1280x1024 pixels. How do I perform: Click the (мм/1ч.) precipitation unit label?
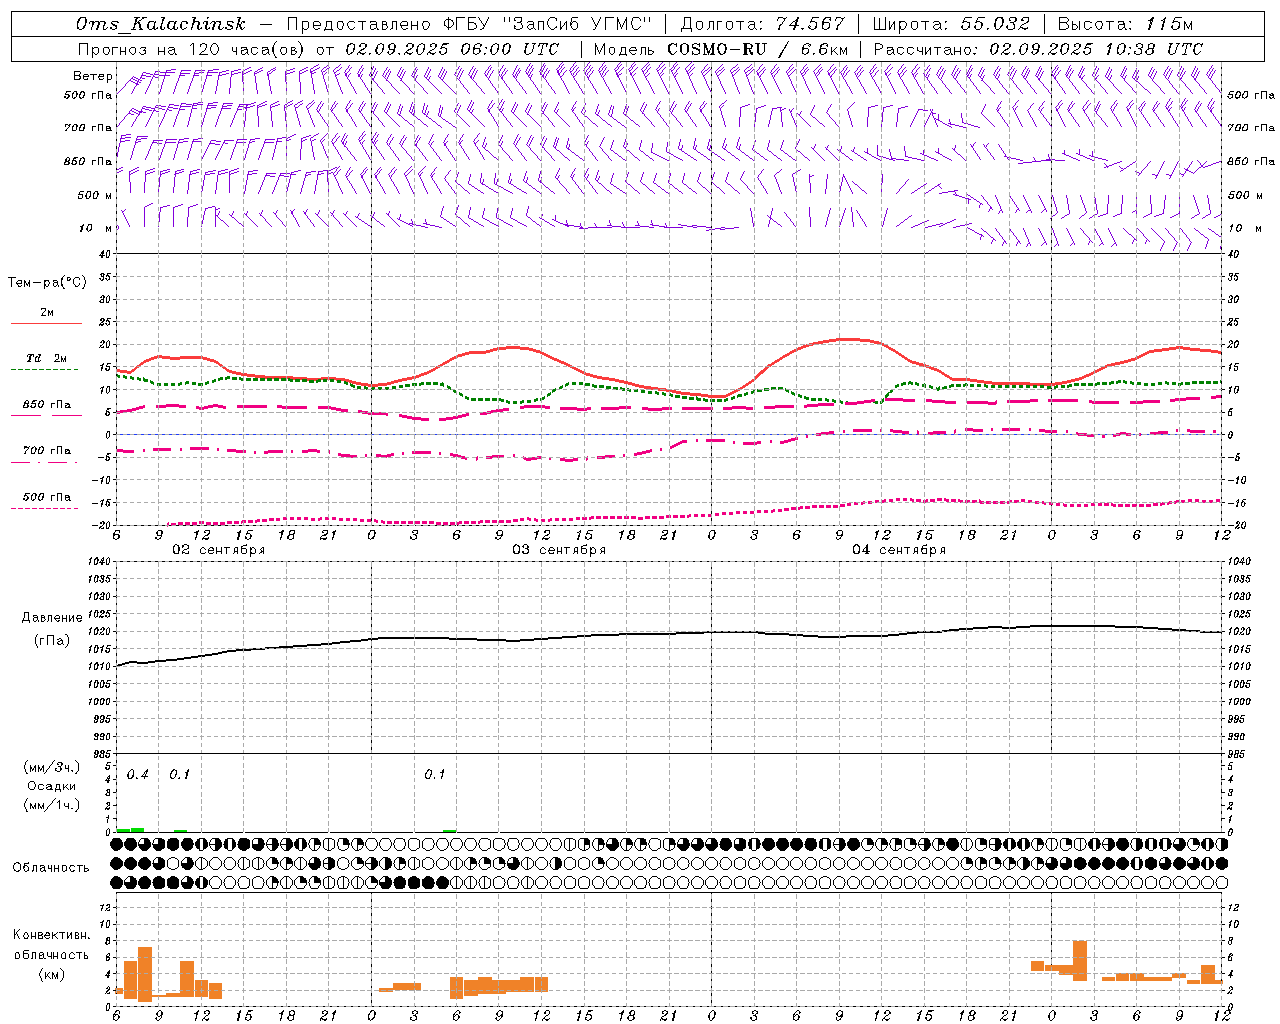click(52, 805)
